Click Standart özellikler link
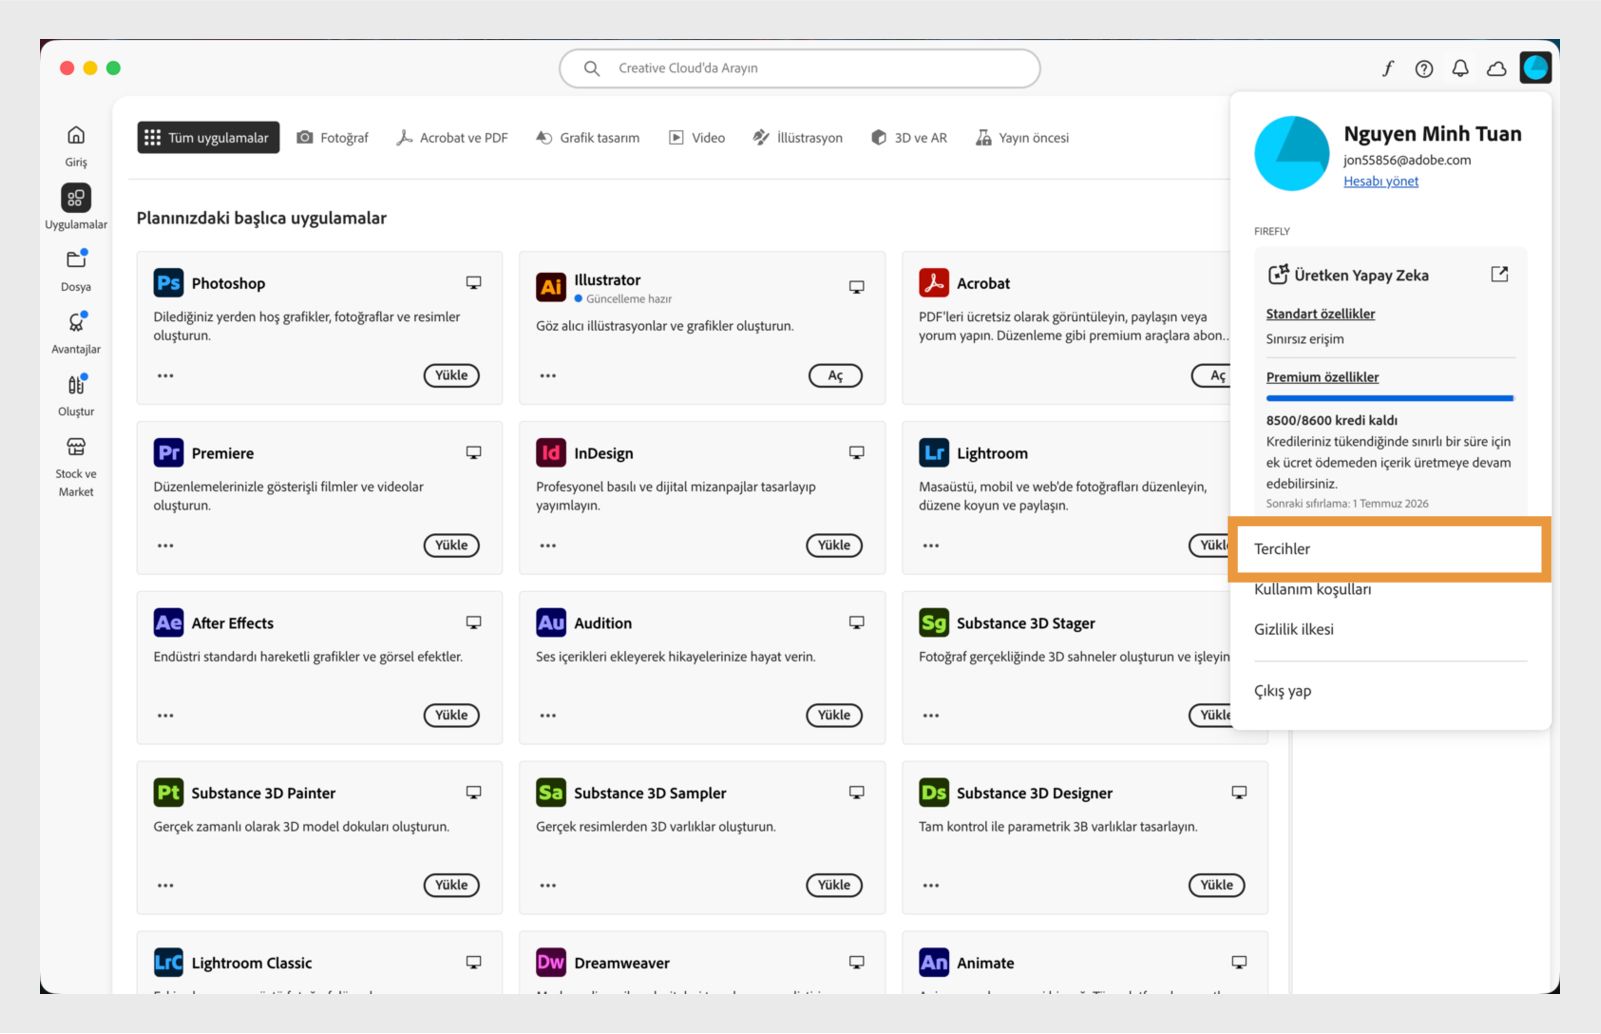The image size is (1601, 1034). 1320,314
